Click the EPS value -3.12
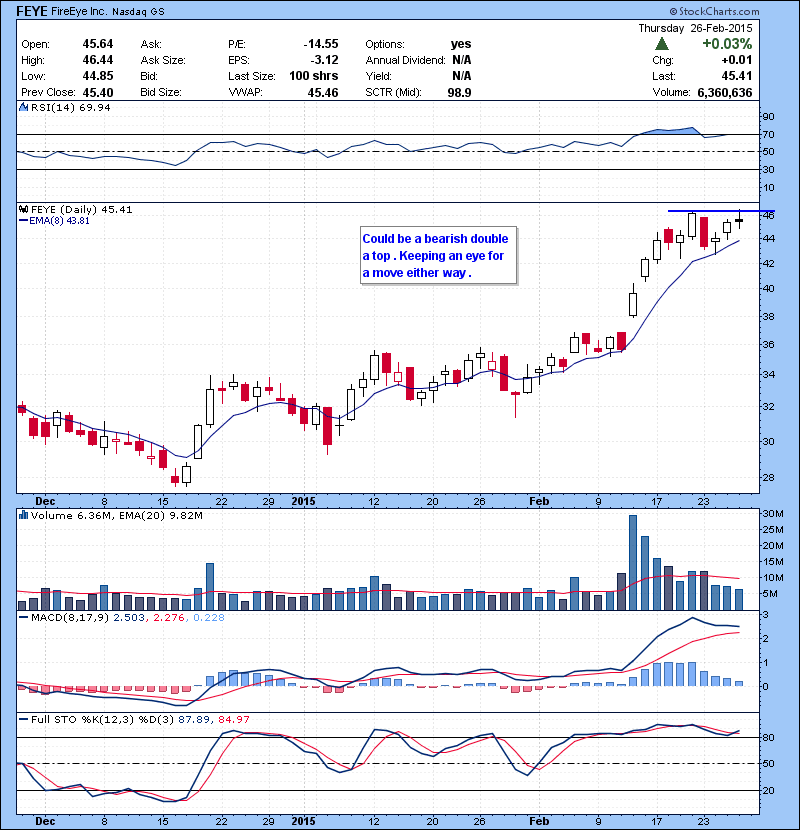The height and width of the screenshot is (830, 800). pos(325,60)
